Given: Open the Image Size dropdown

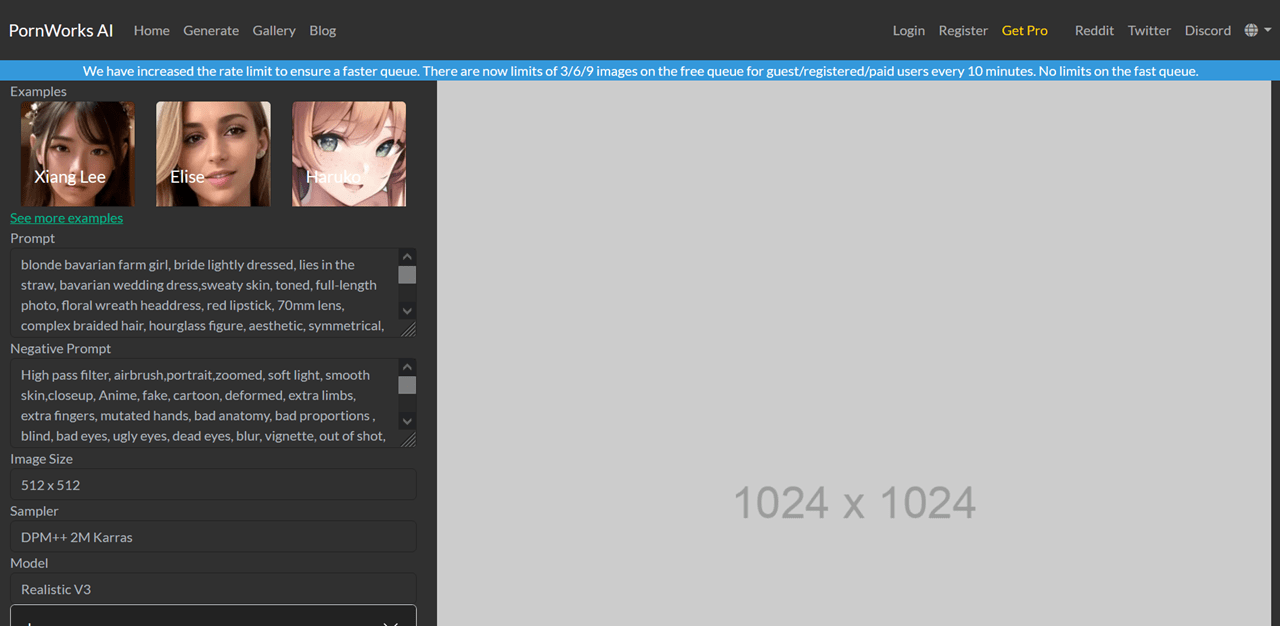Looking at the screenshot, I should (x=213, y=485).
